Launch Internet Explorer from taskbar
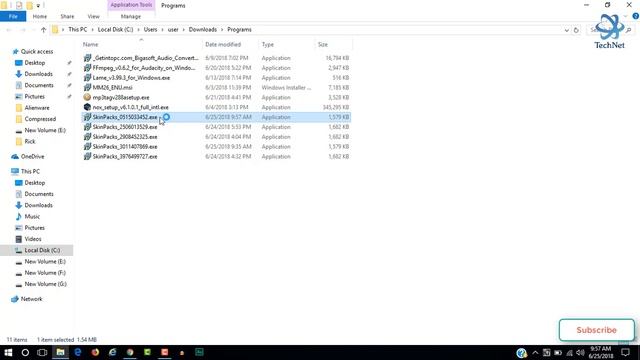This screenshot has height=360, width=640. [112, 352]
